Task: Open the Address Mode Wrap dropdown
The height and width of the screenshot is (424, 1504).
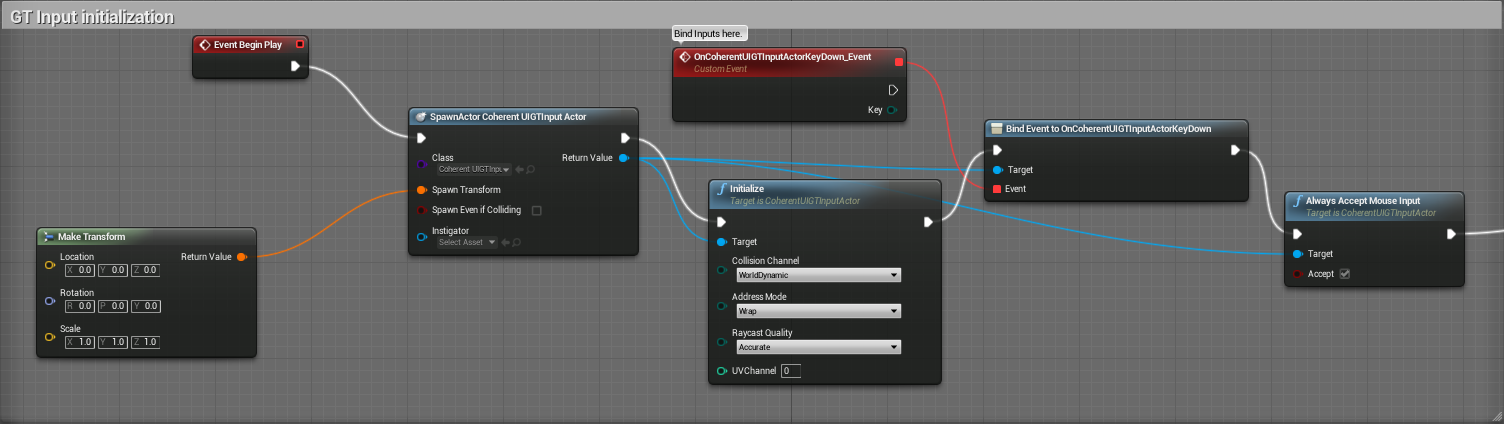Action: click(x=817, y=311)
